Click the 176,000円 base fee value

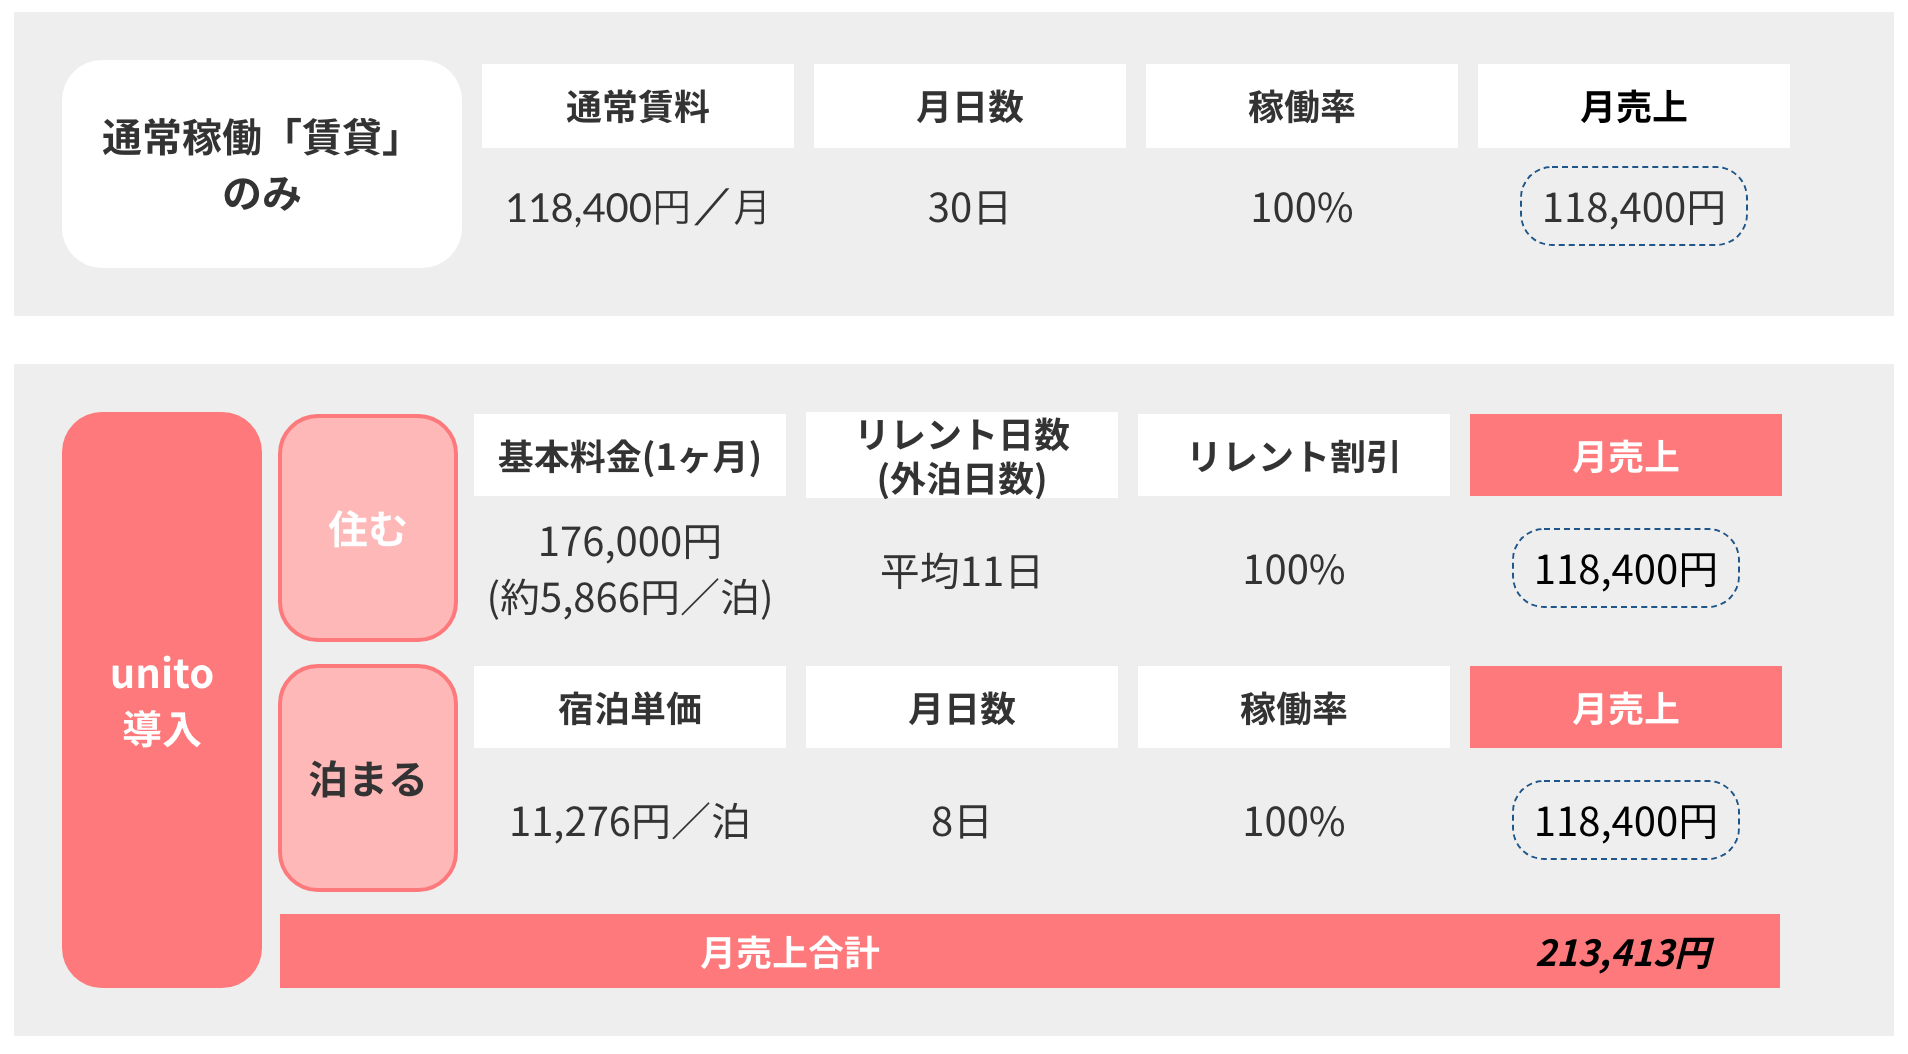(x=629, y=542)
